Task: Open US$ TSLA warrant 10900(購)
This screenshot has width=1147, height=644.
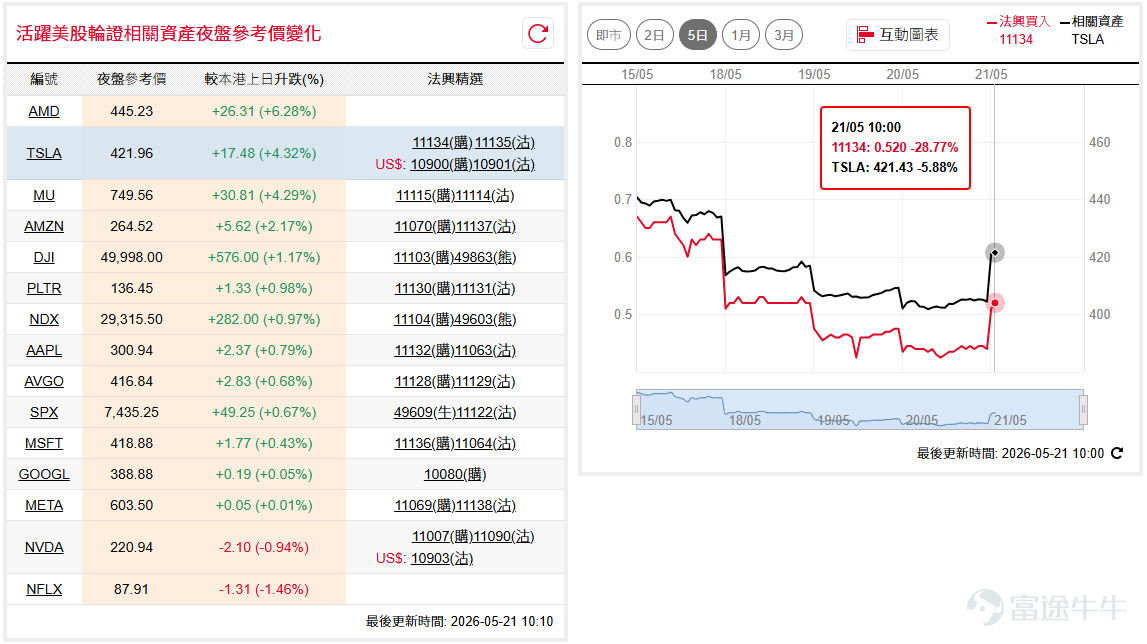Action: 440,165
